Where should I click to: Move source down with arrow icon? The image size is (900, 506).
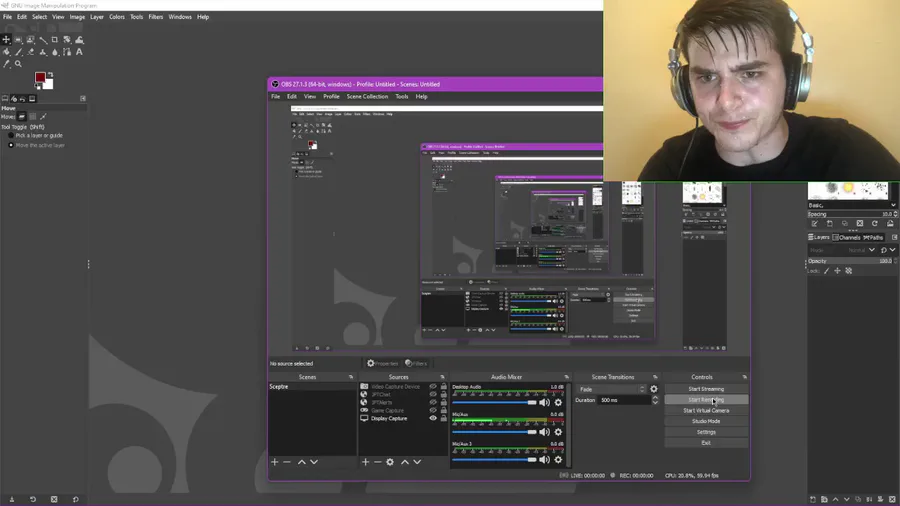coord(417,462)
